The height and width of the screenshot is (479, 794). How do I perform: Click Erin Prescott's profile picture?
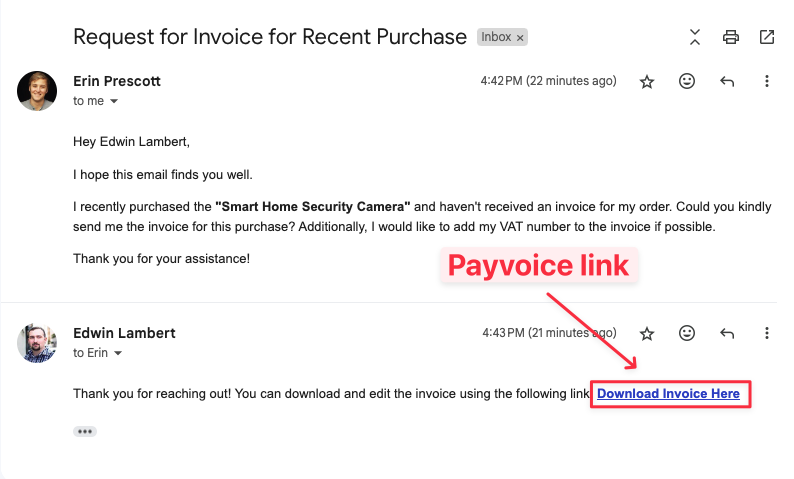(x=37, y=91)
